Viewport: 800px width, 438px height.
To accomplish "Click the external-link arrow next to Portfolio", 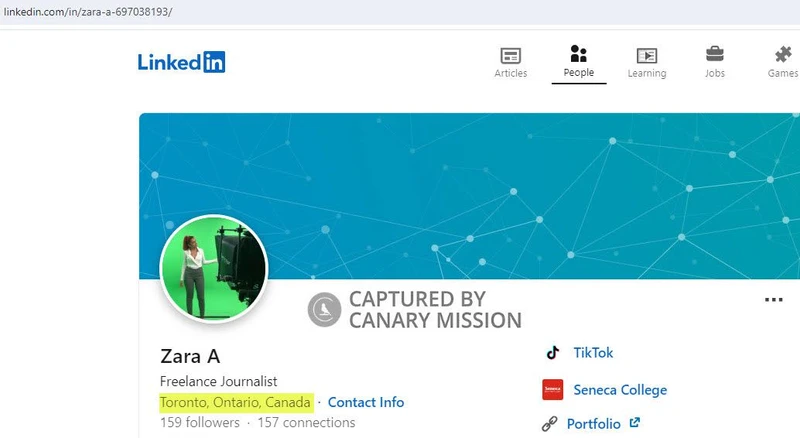I will [634, 423].
